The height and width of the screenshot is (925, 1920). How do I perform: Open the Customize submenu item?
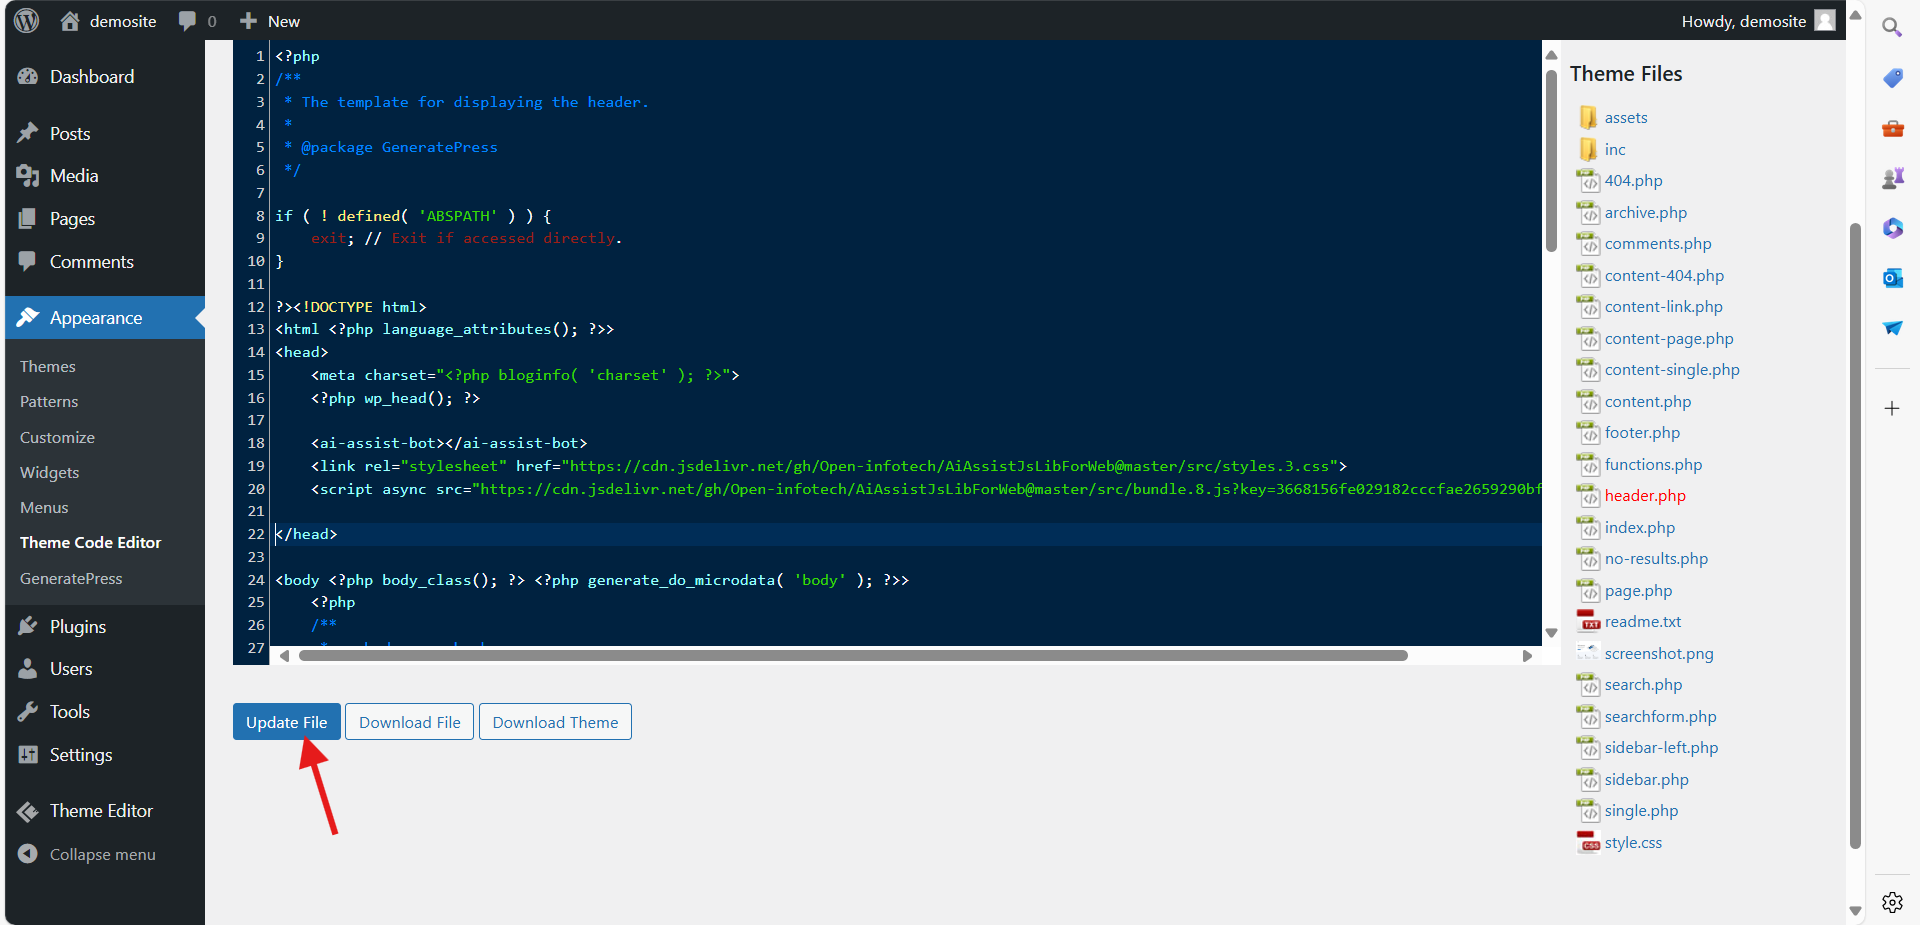point(57,438)
